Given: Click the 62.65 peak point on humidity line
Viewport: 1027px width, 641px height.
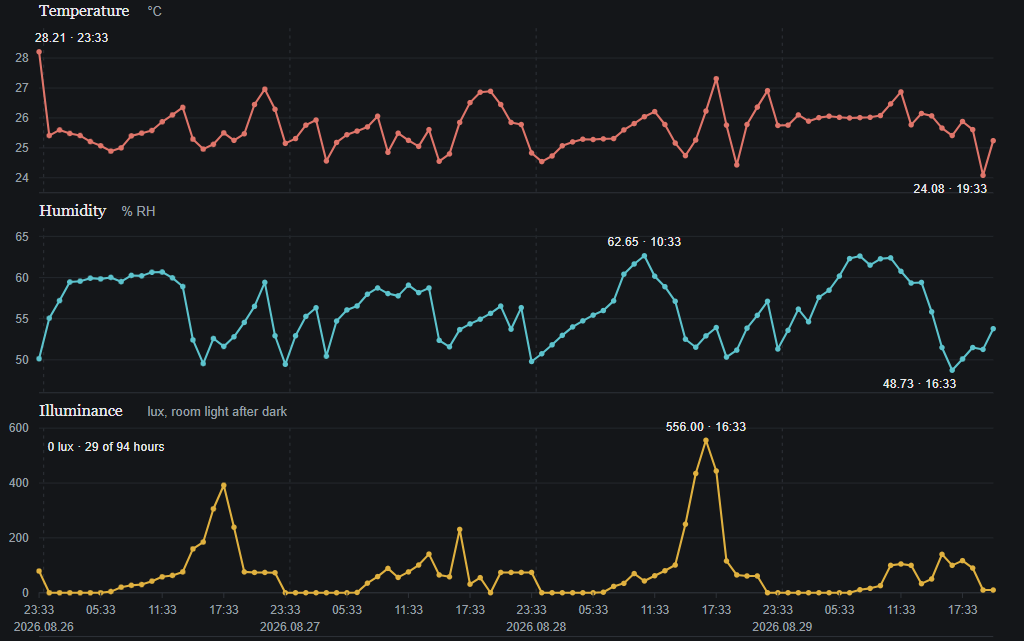Looking at the screenshot, I should 644,256.
